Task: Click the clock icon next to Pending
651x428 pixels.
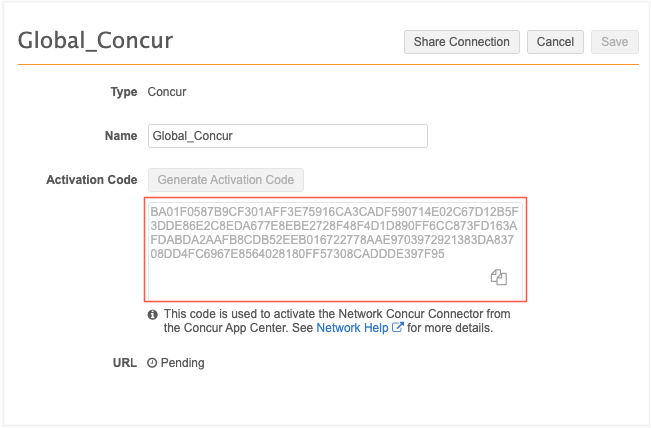Action: tap(152, 363)
